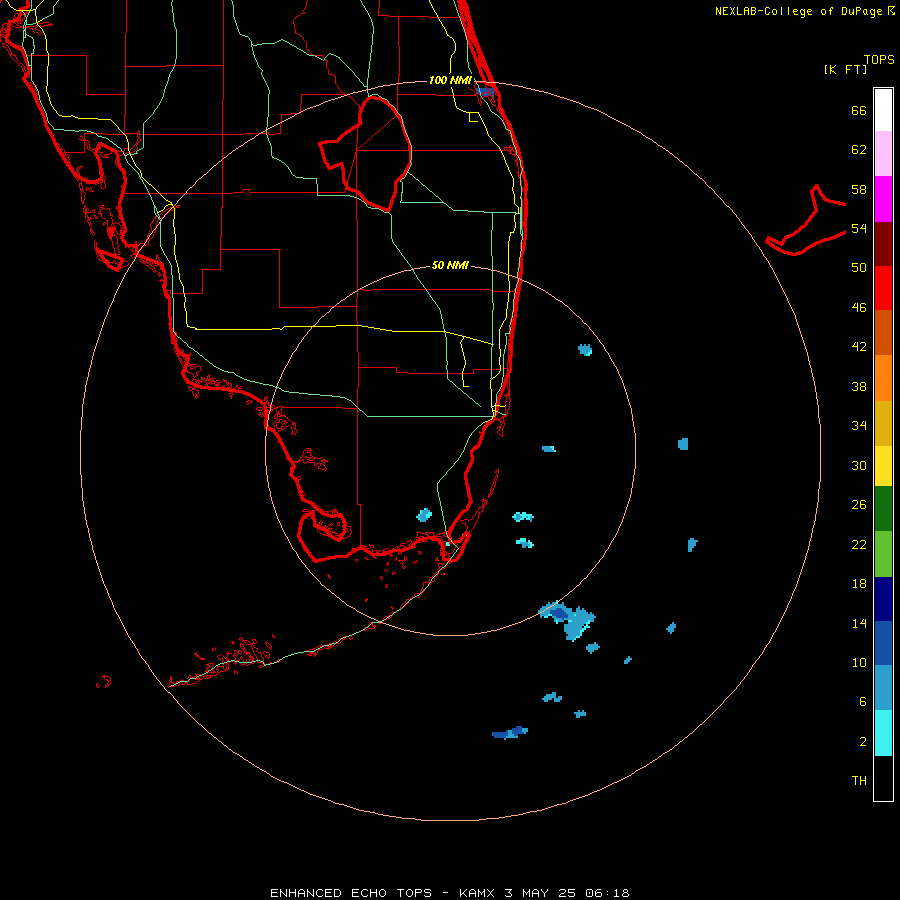Choose the navy blue legend swatch
This screenshot has width=900, height=900.
coord(883,599)
